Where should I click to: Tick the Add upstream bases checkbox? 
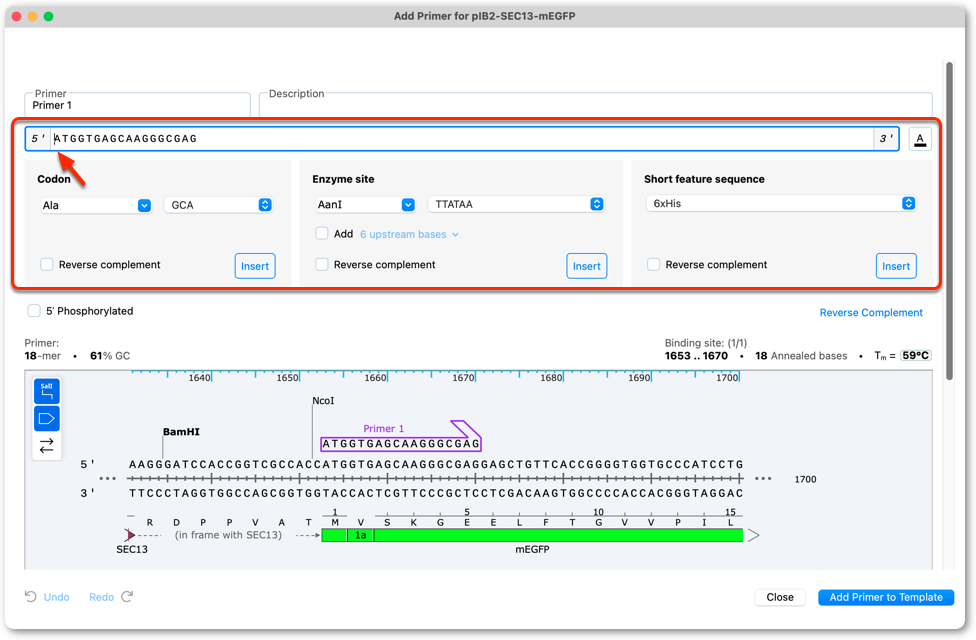click(322, 233)
